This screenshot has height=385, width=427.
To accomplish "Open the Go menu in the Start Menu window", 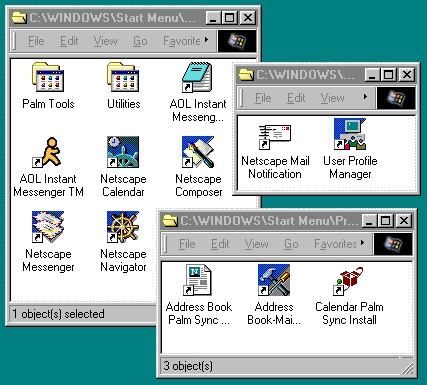I will 140,41.
